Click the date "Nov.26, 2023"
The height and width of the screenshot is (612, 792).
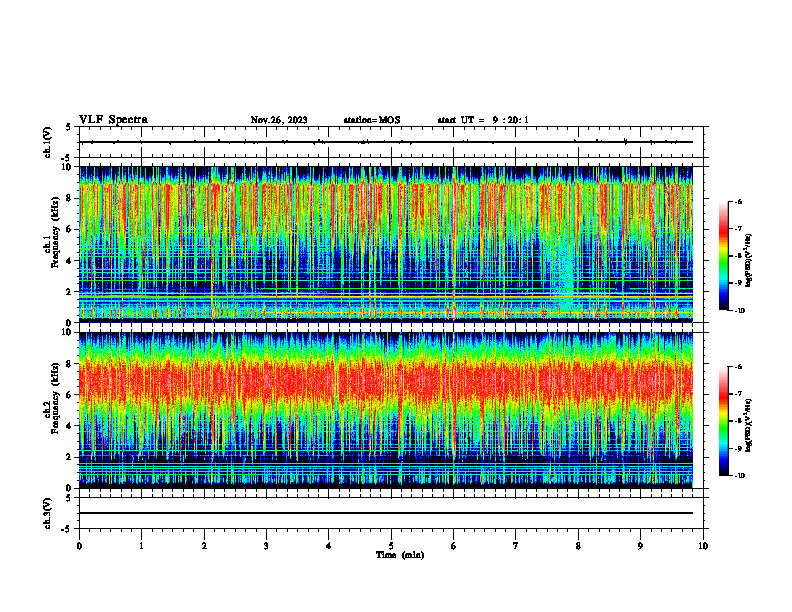(279, 120)
